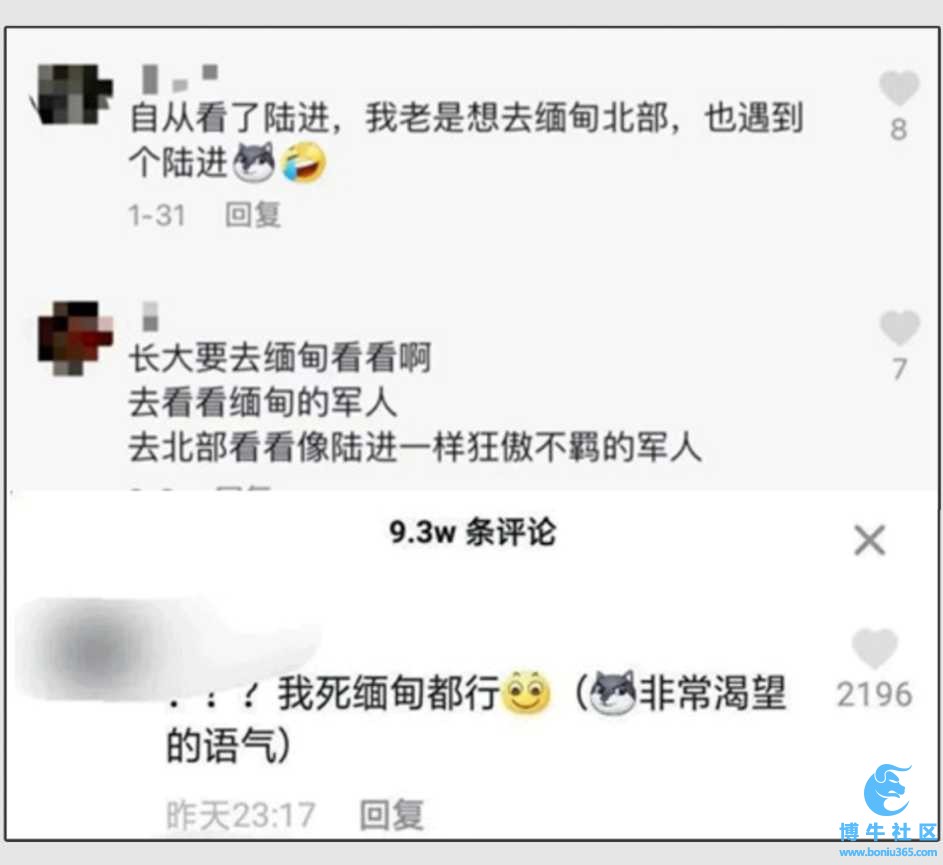Click second commenter's username above comment
Image resolution: width=943 pixels, height=865 pixels.
(x=150, y=316)
